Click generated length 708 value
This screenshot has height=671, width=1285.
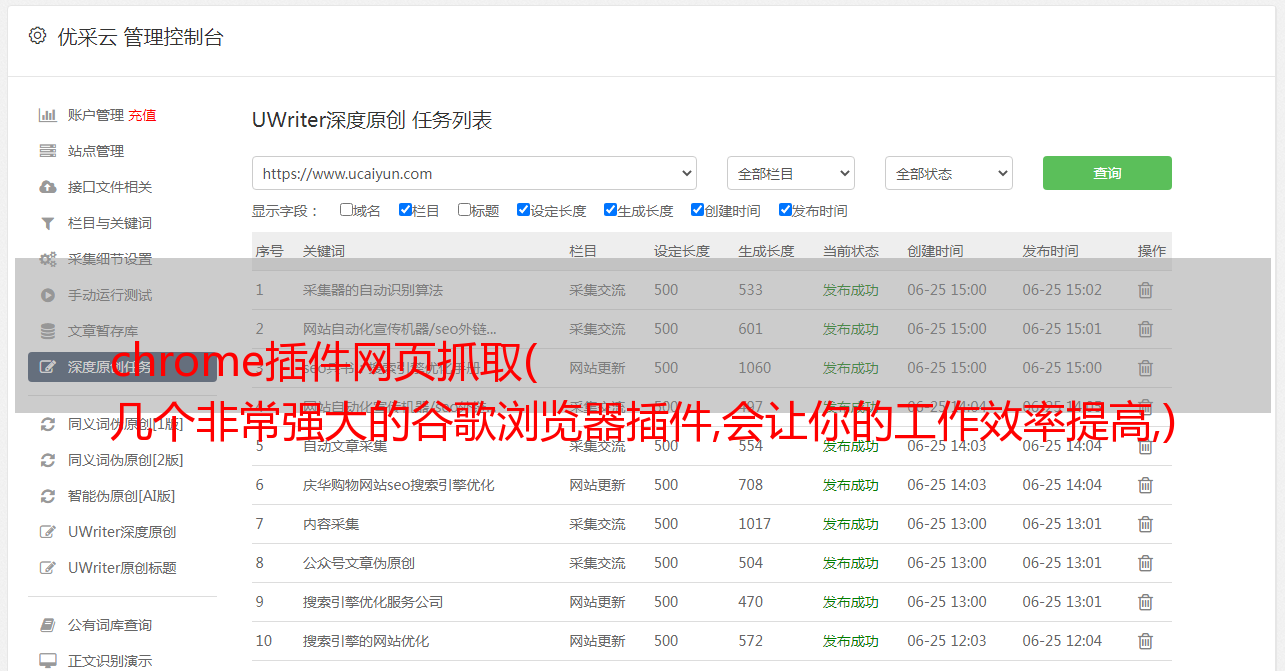(751, 485)
